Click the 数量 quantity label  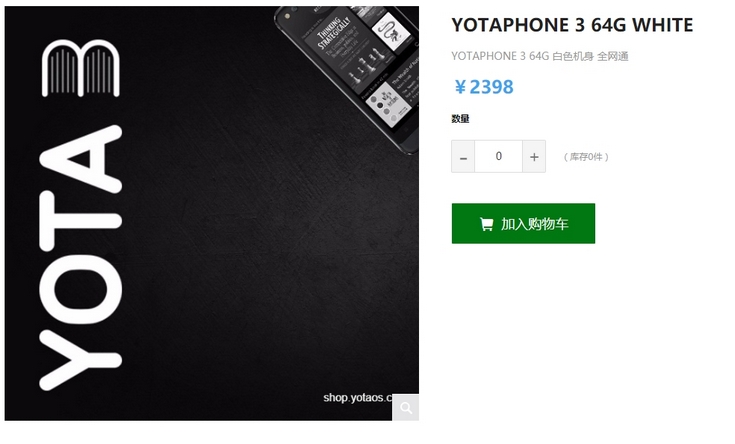(460, 119)
